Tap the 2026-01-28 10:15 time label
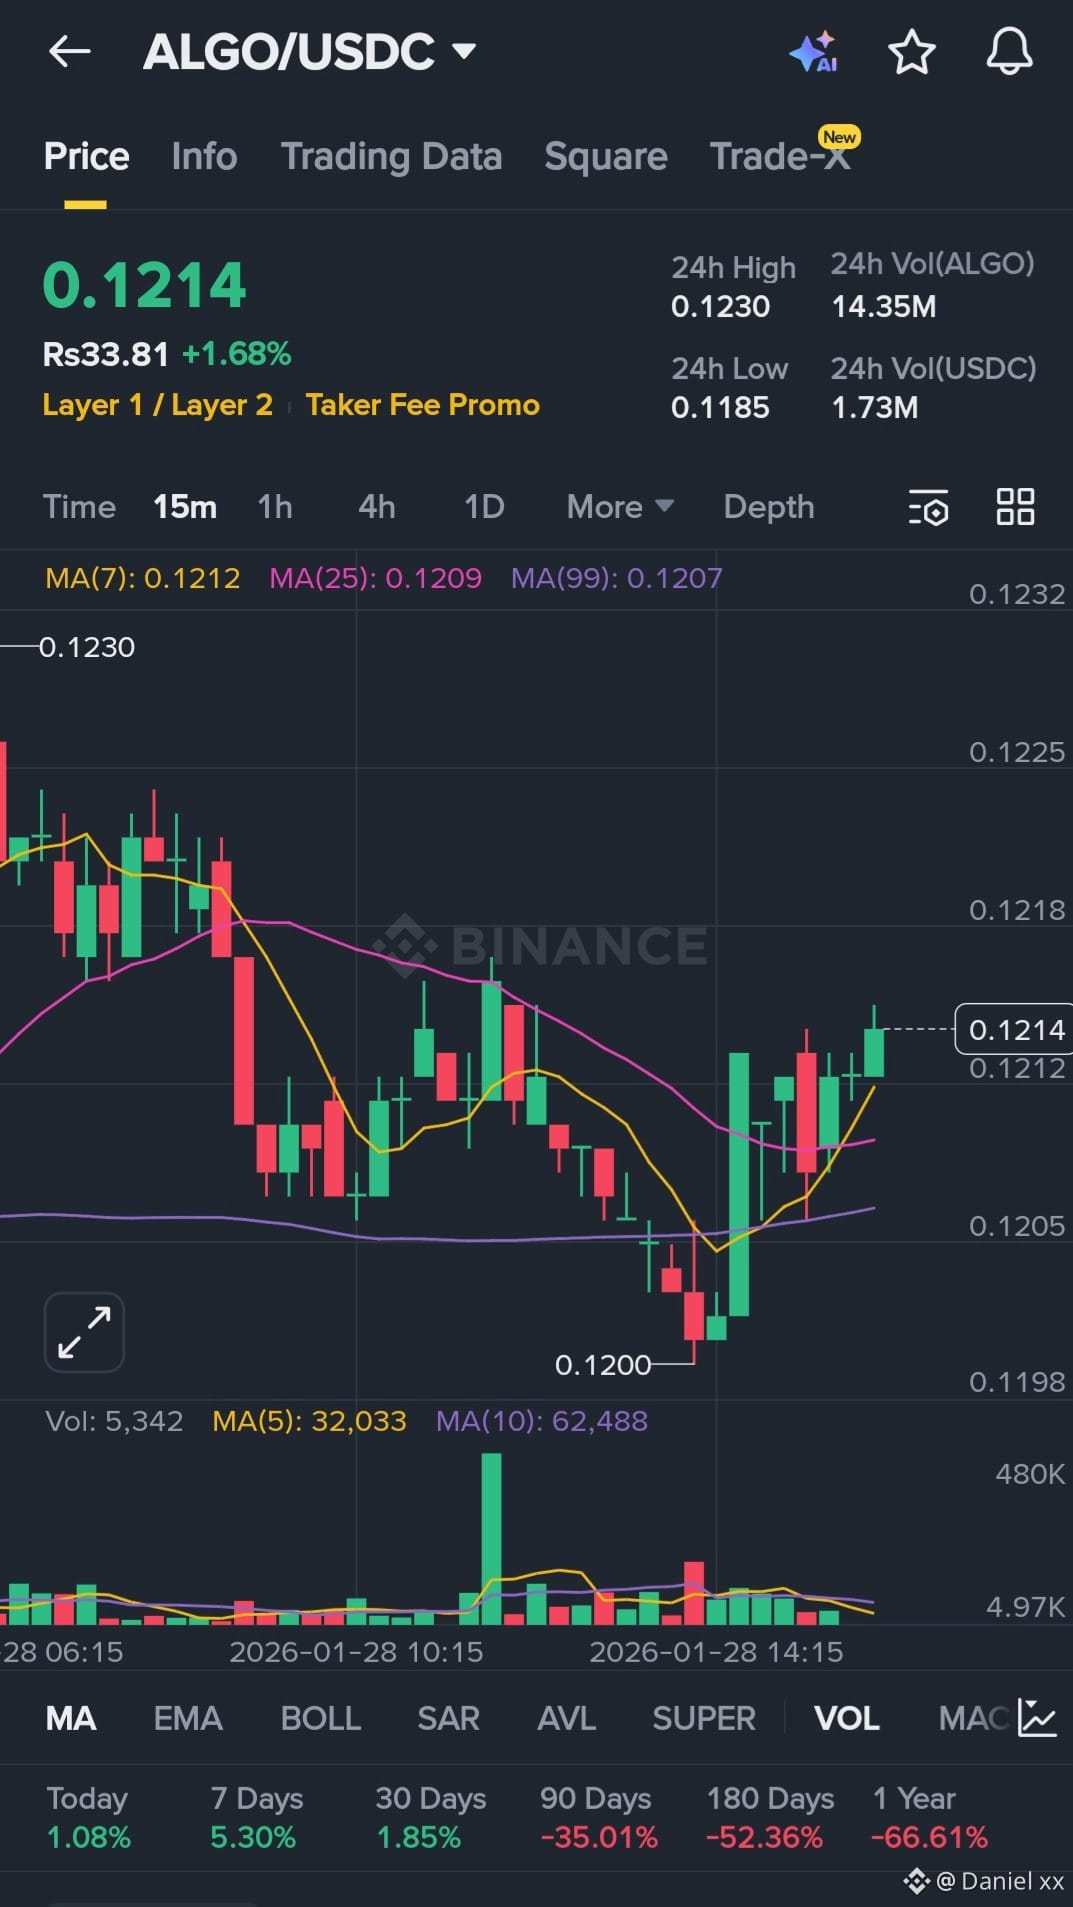 (356, 1651)
